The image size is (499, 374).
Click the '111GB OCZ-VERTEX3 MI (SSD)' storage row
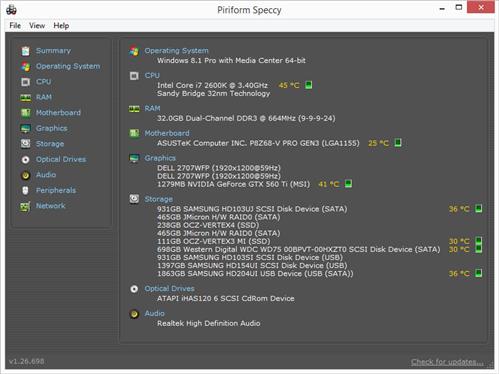pos(213,241)
